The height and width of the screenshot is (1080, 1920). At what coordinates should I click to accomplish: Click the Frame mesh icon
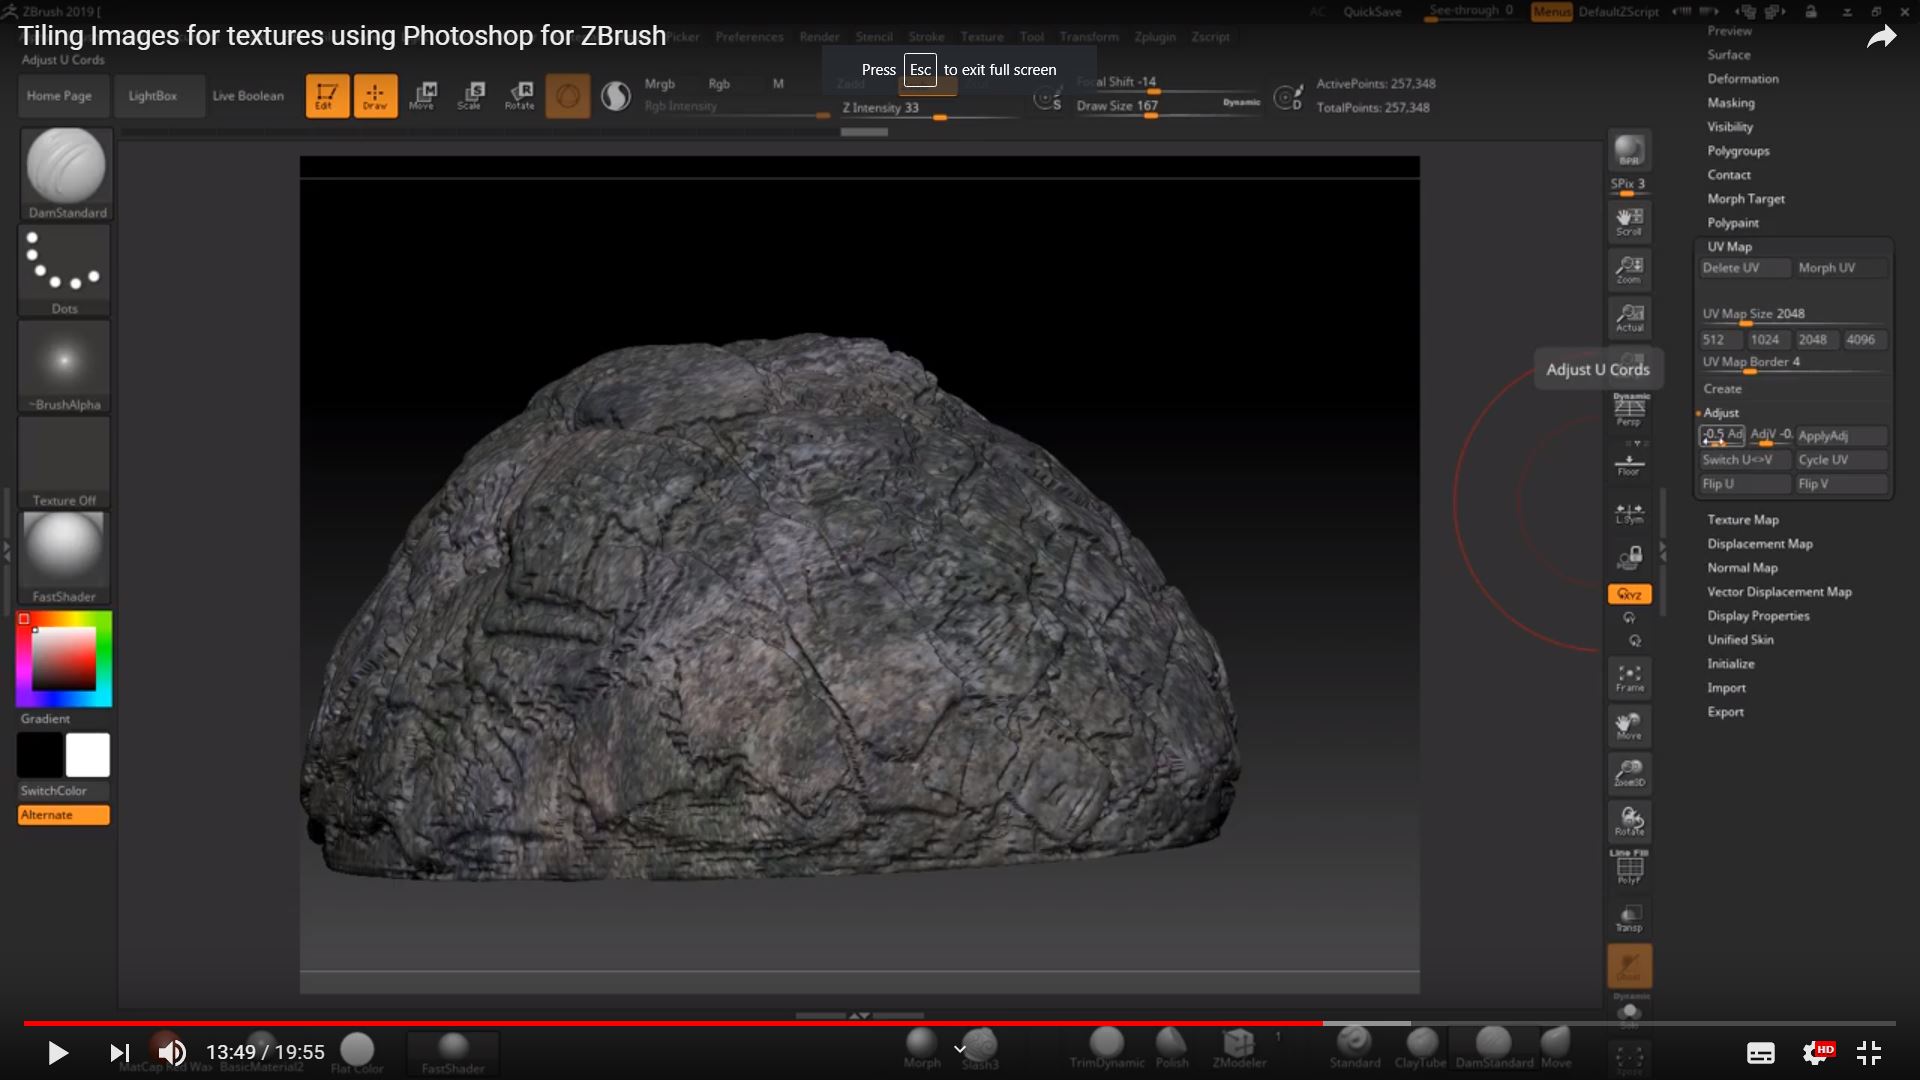(1629, 677)
